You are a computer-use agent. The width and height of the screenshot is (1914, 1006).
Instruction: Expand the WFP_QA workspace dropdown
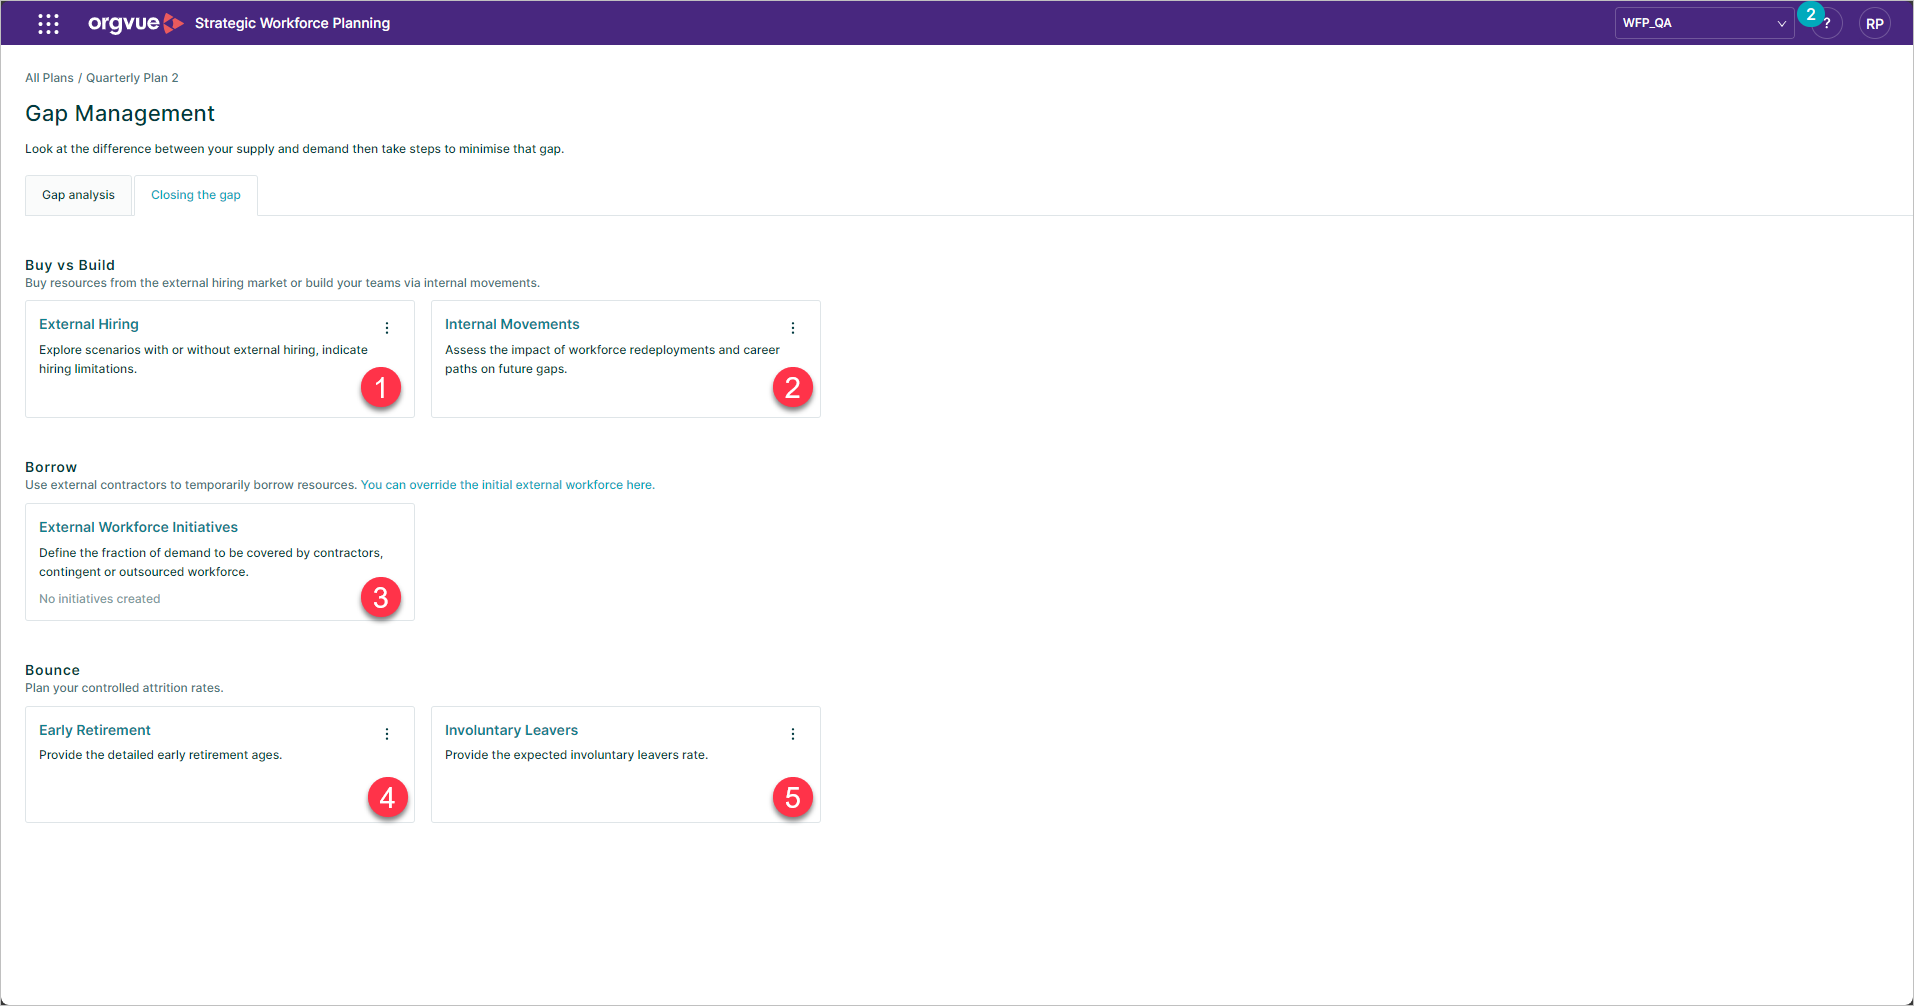click(x=1781, y=23)
